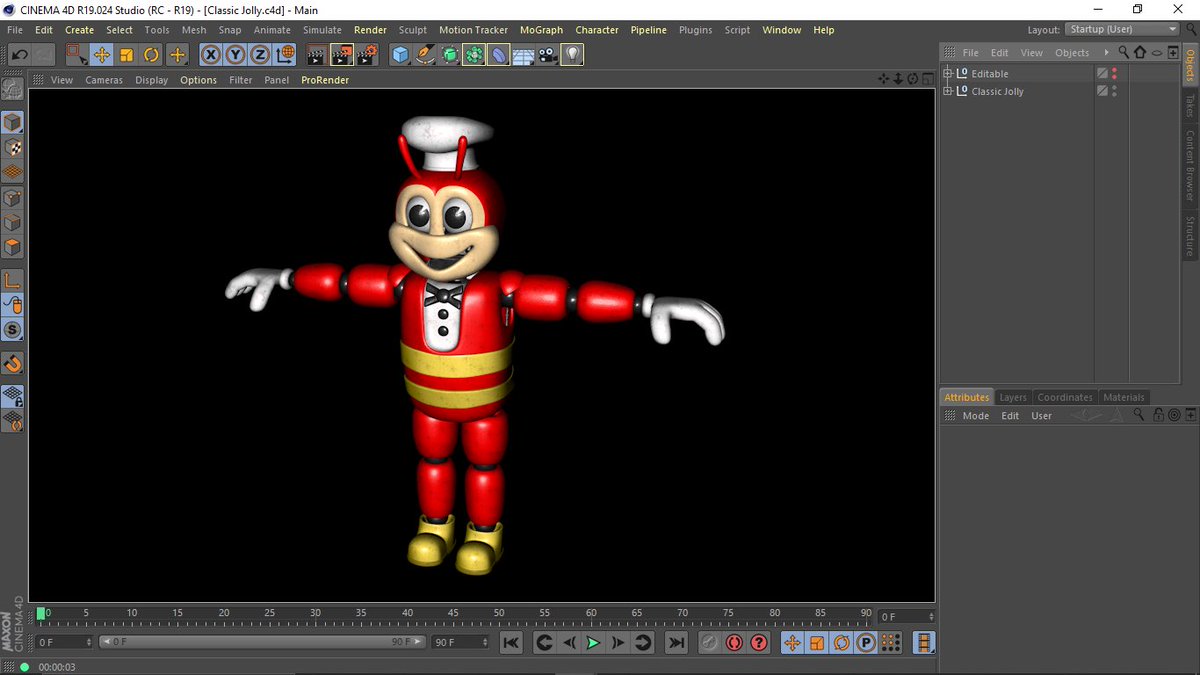Switch to the Materials tab
The width and height of the screenshot is (1200, 675).
pyautogui.click(x=1124, y=397)
